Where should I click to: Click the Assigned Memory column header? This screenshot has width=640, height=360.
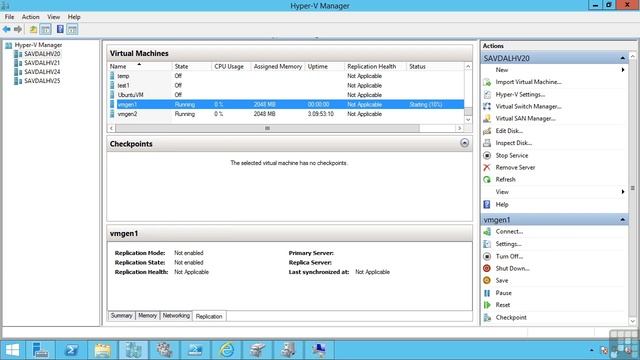click(x=278, y=67)
